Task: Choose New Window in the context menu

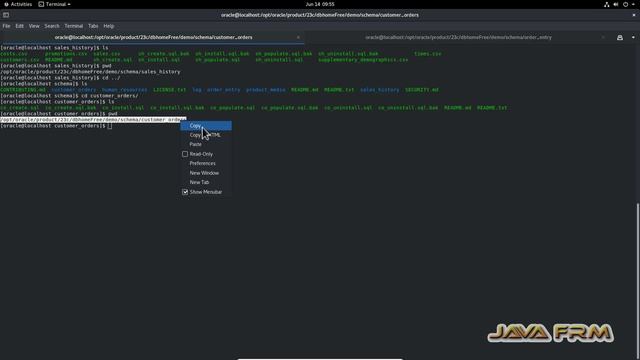Action: pos(206,173)
